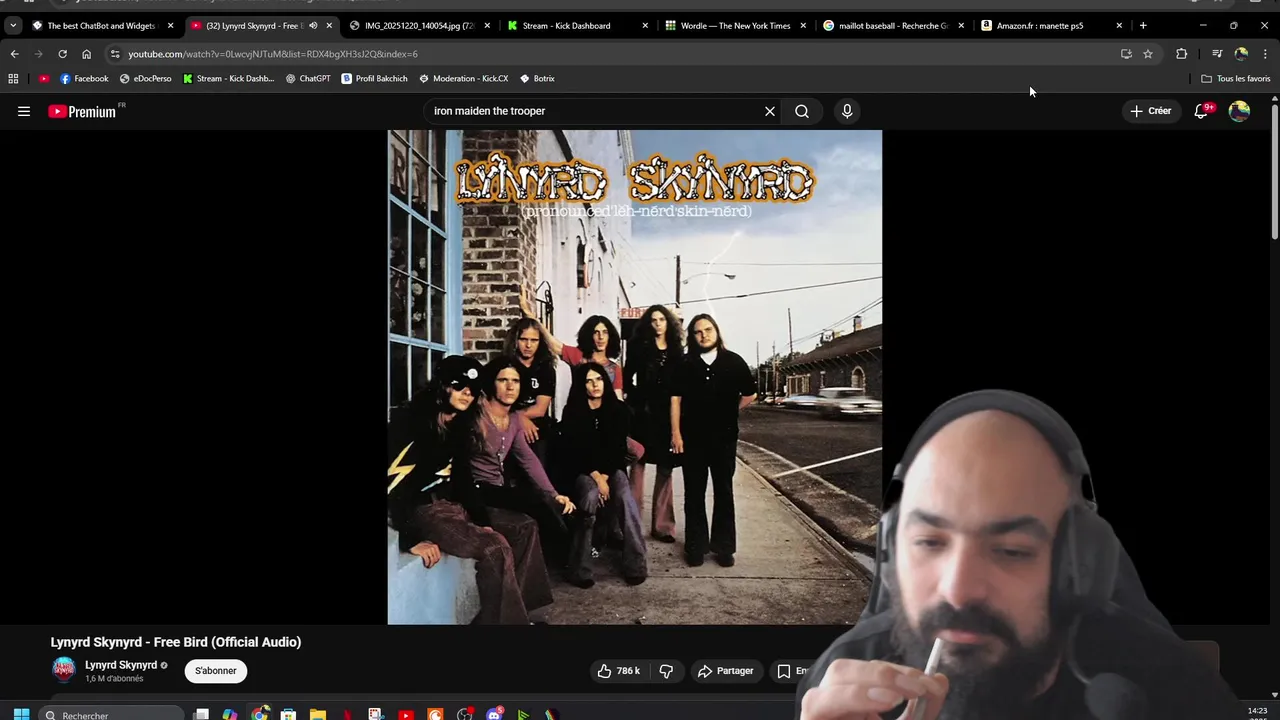Open Chrome's three-dot menu
This screenshot has width=1280, height=720.
coord(1265,54)
